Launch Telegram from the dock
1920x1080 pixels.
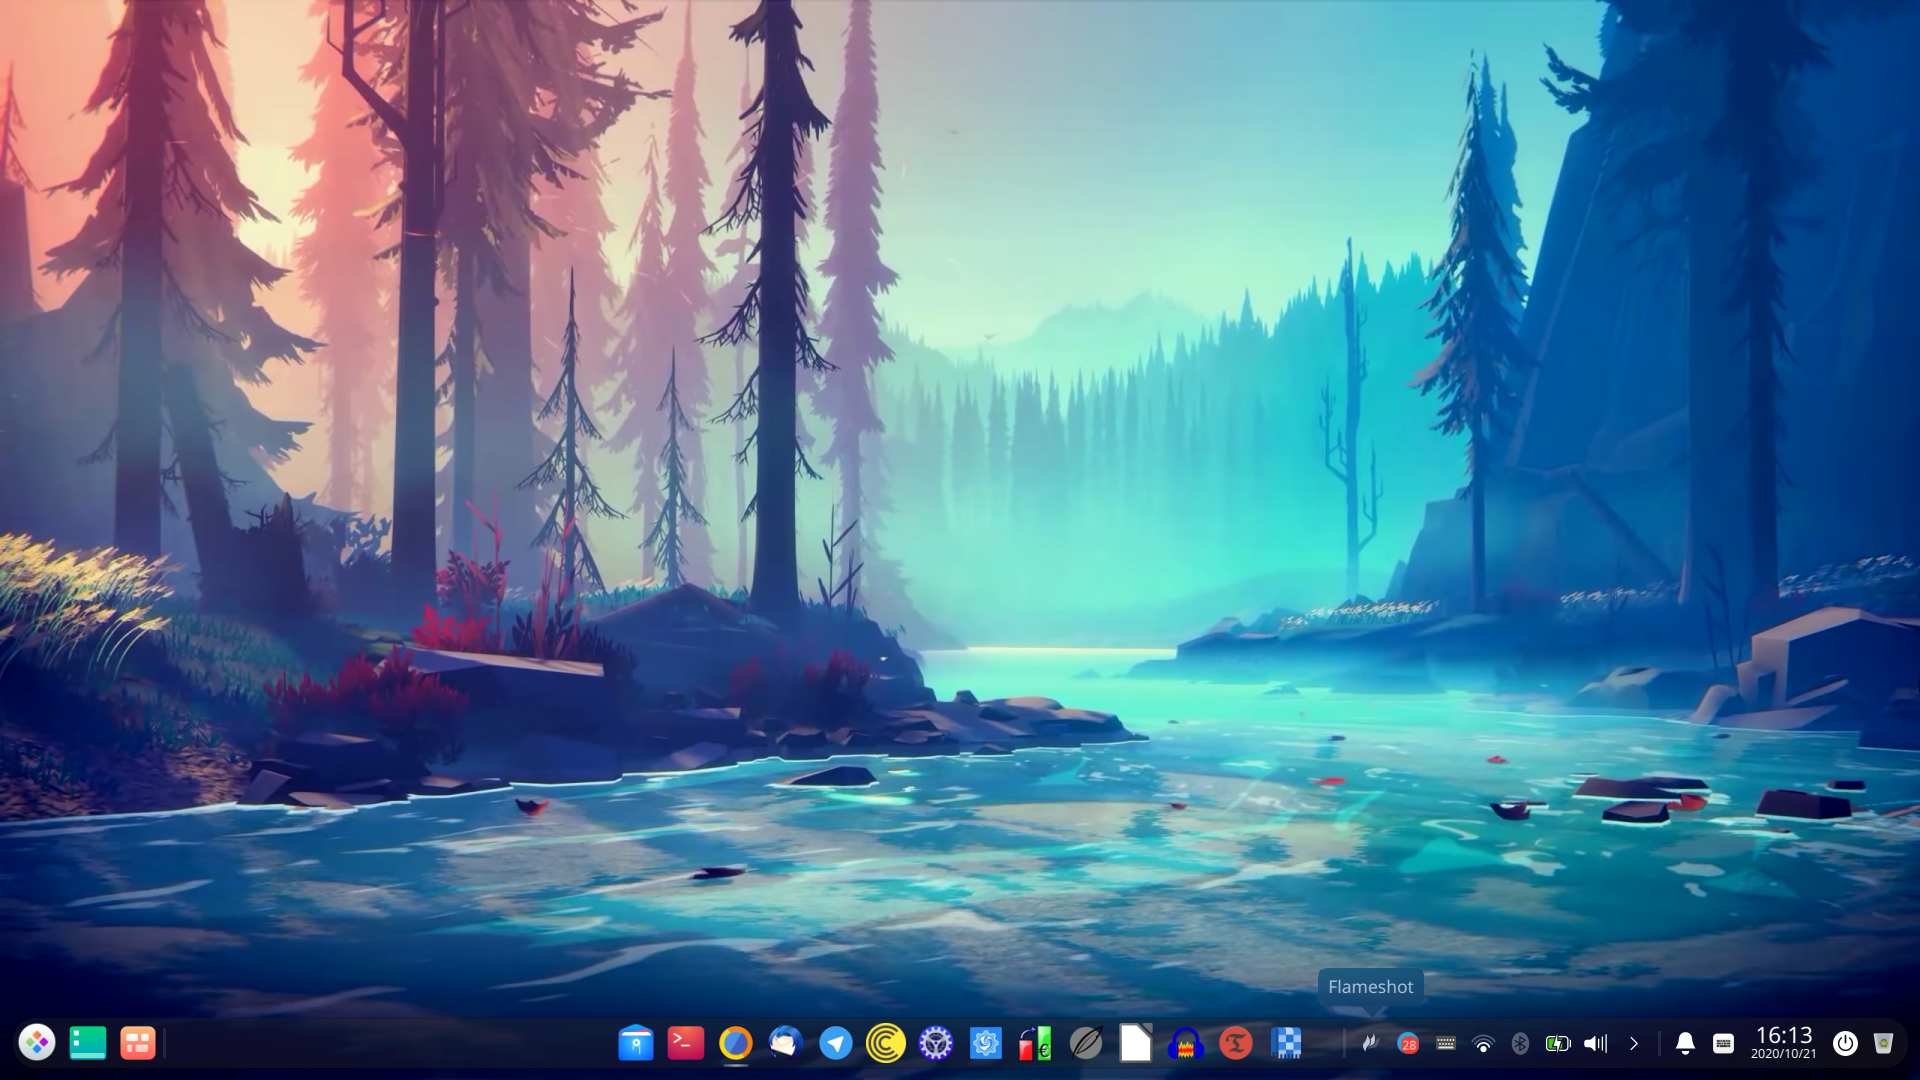click(836, 1043)
